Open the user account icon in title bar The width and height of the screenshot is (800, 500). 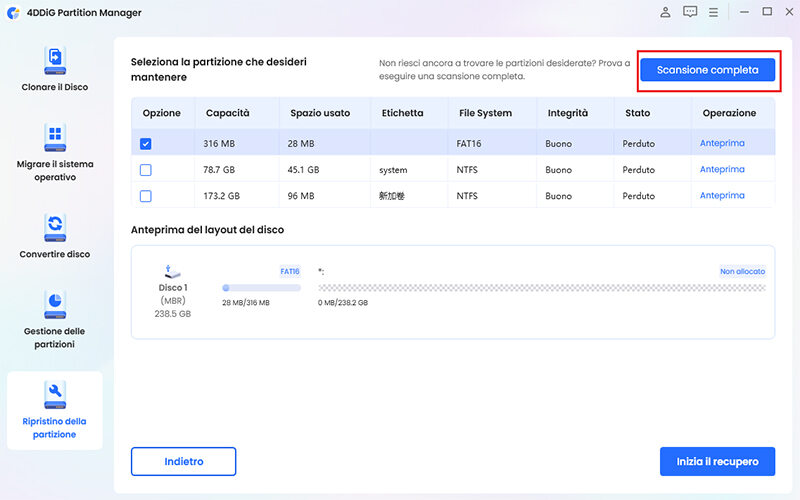click(x=665, y=12)
